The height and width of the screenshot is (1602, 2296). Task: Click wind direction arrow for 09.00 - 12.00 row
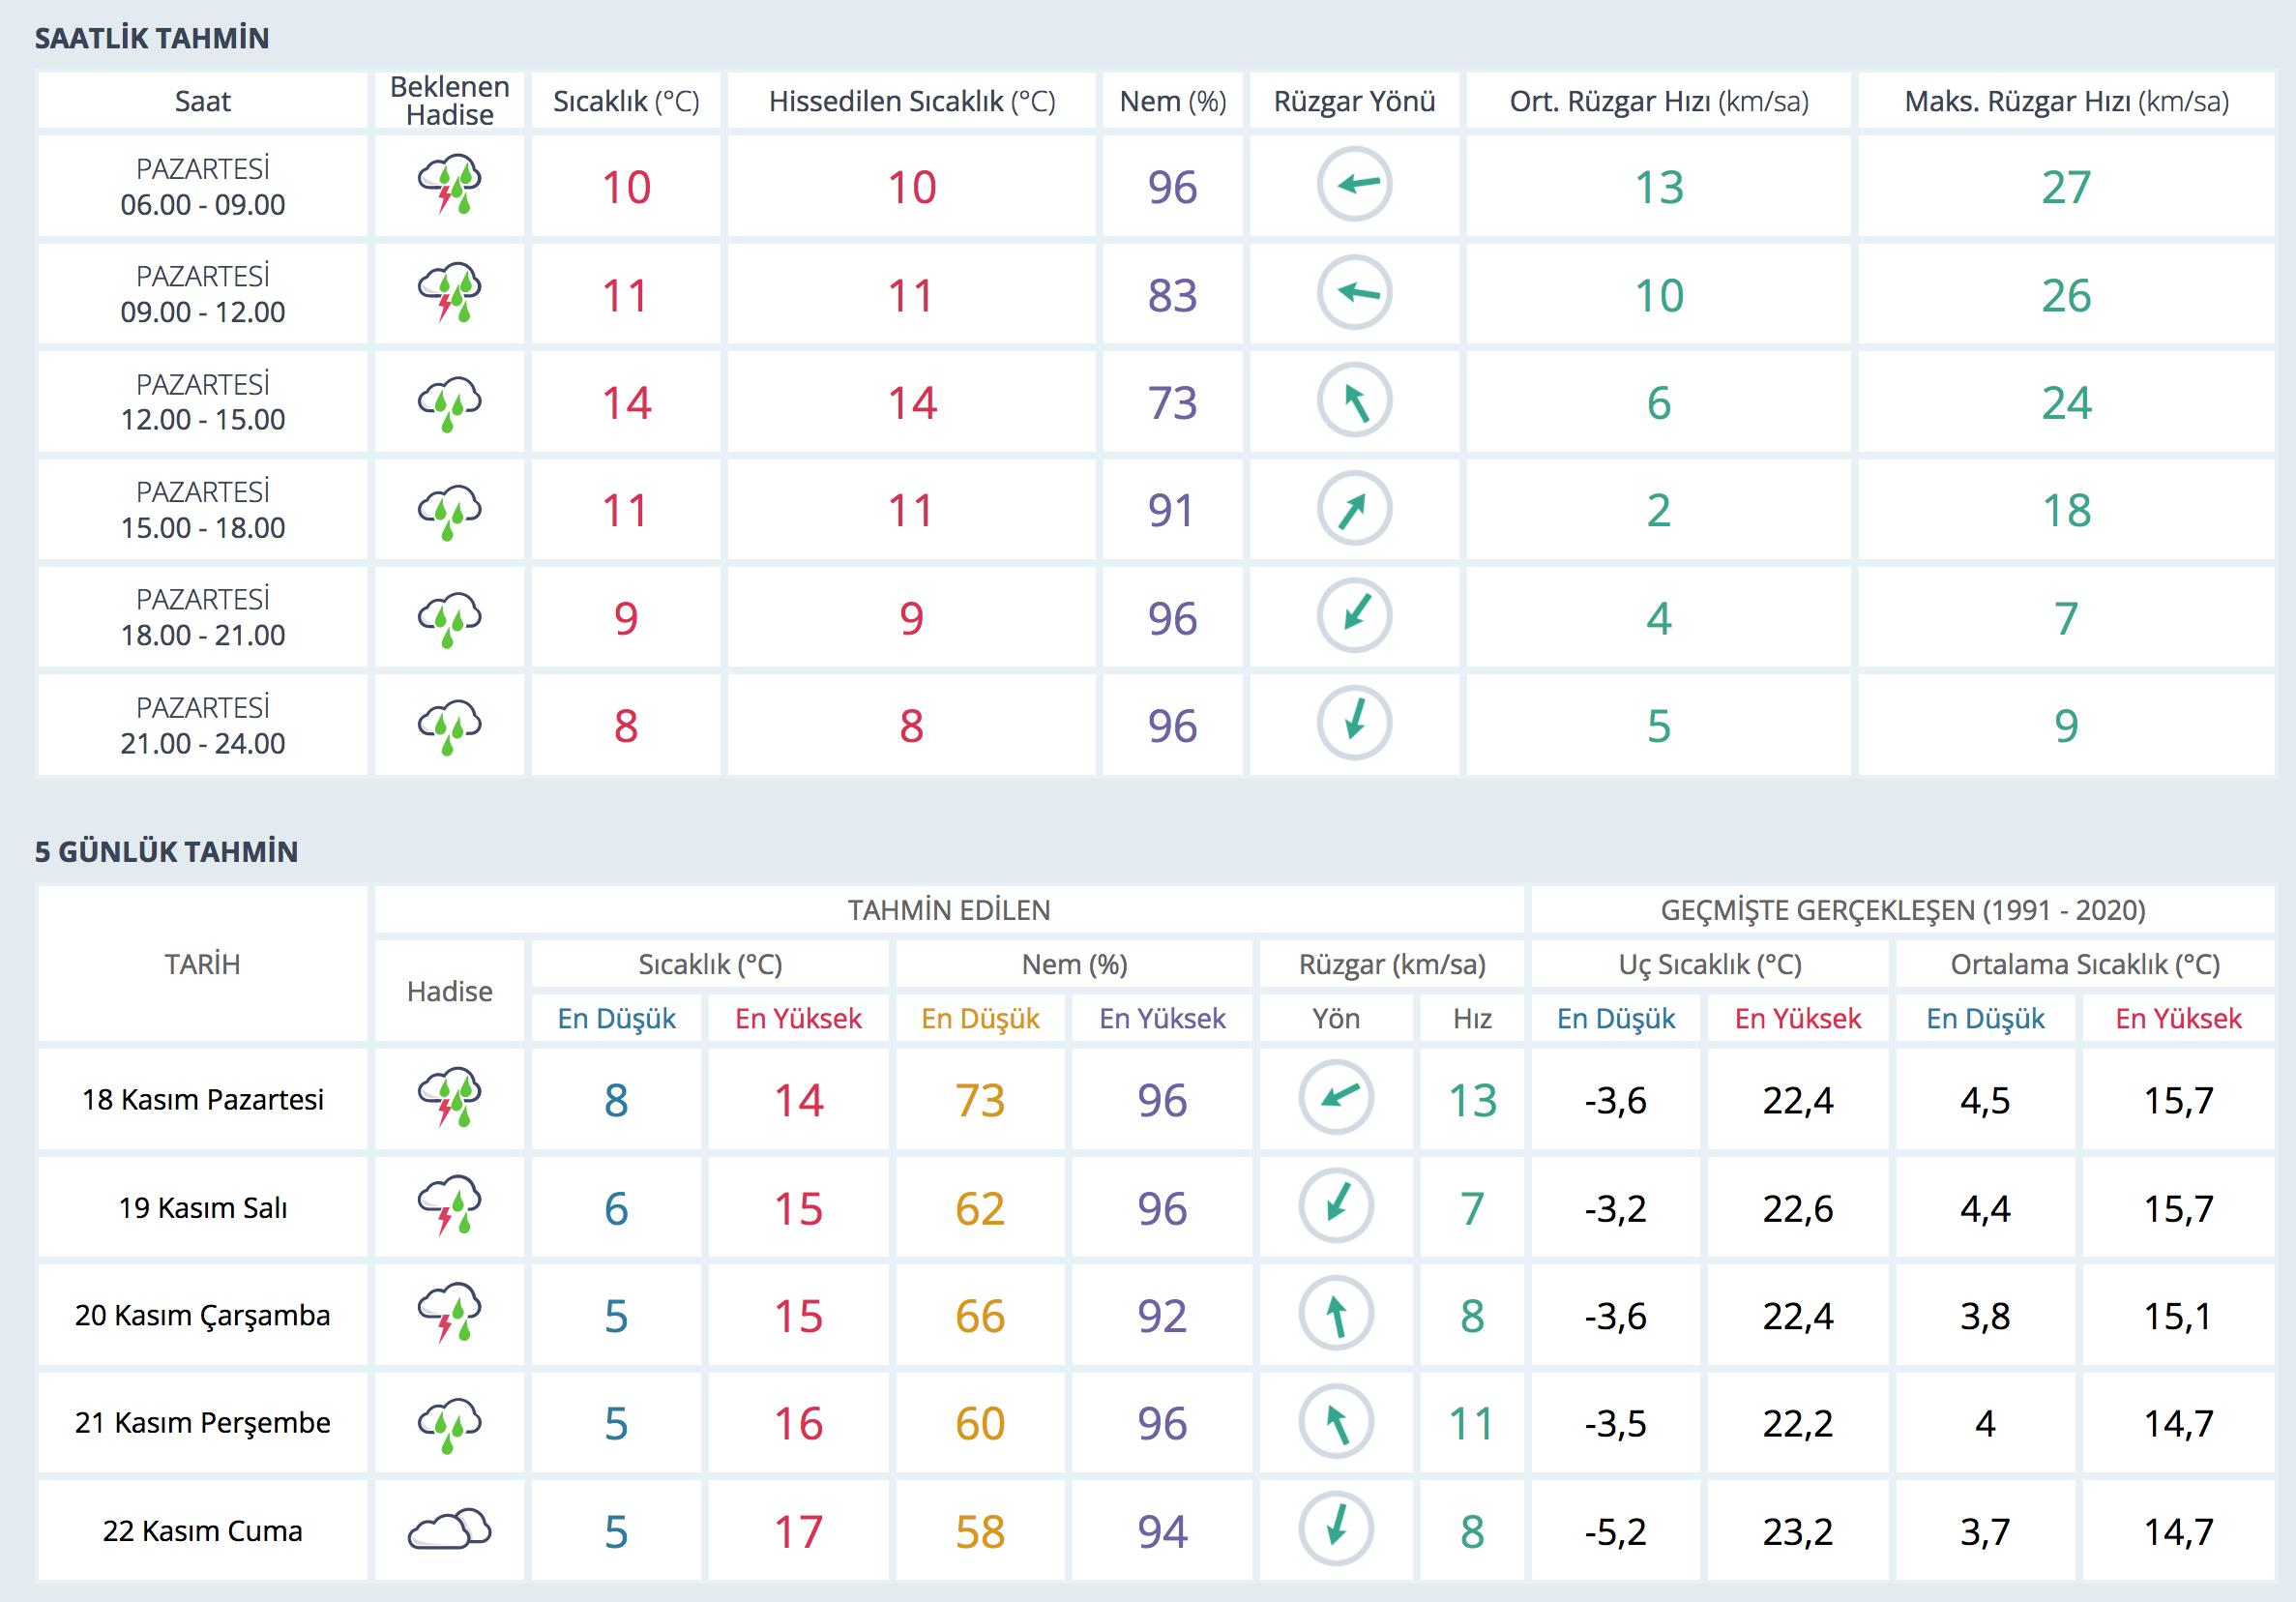pos(1354,293)
